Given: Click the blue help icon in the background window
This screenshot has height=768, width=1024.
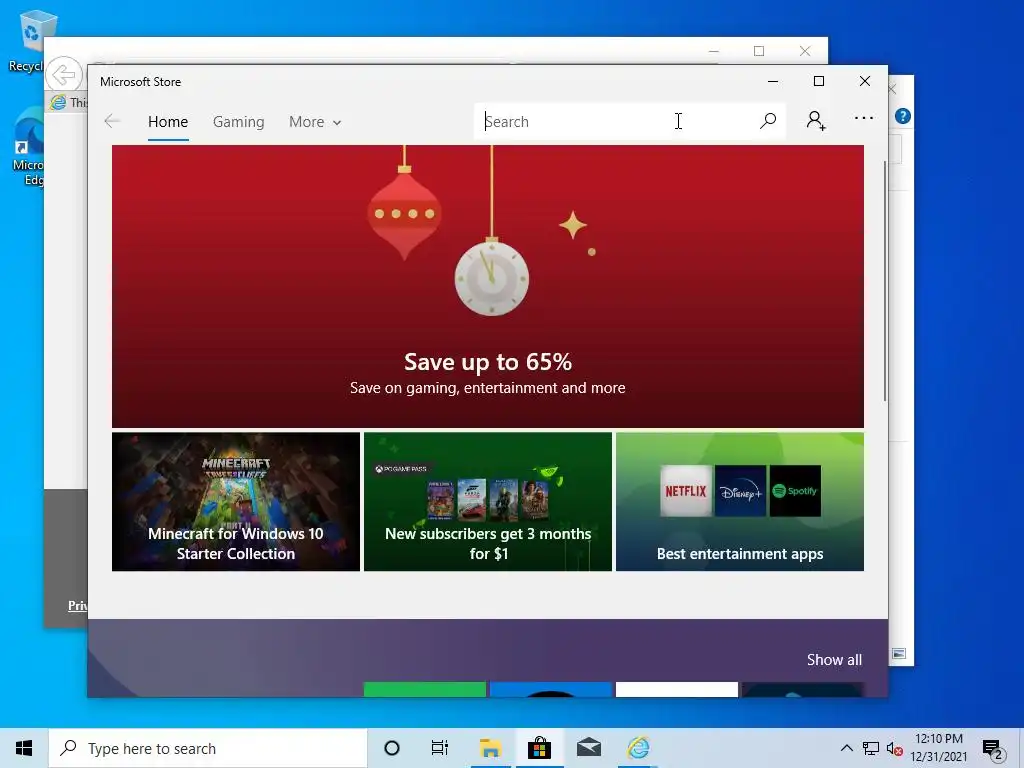Looking at the screenshot, I should [903, 116].
